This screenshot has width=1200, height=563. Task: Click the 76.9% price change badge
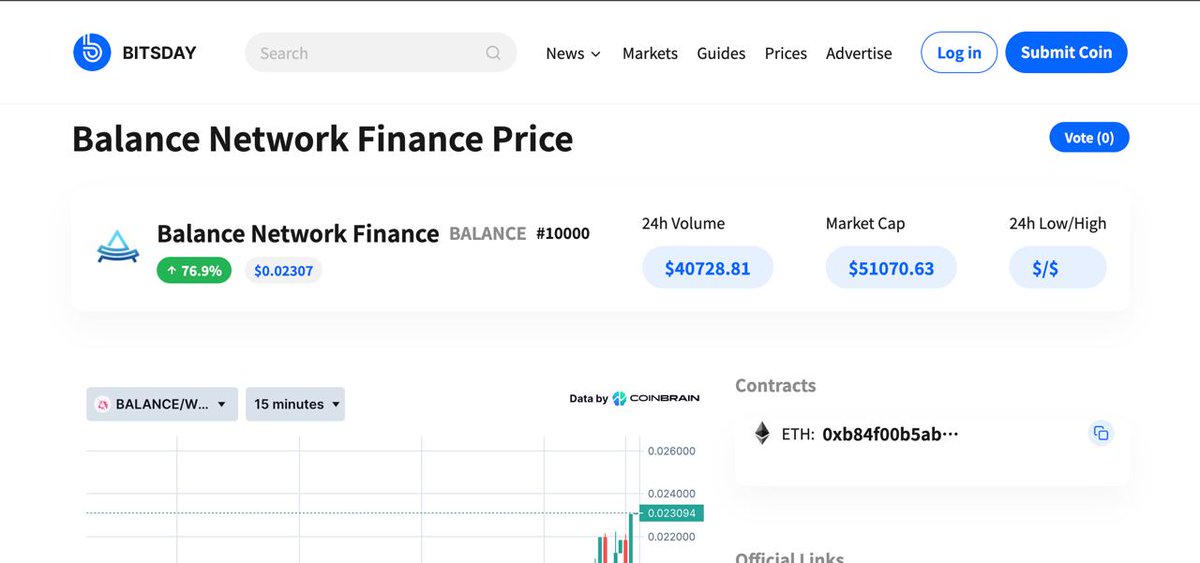[194, 270]
